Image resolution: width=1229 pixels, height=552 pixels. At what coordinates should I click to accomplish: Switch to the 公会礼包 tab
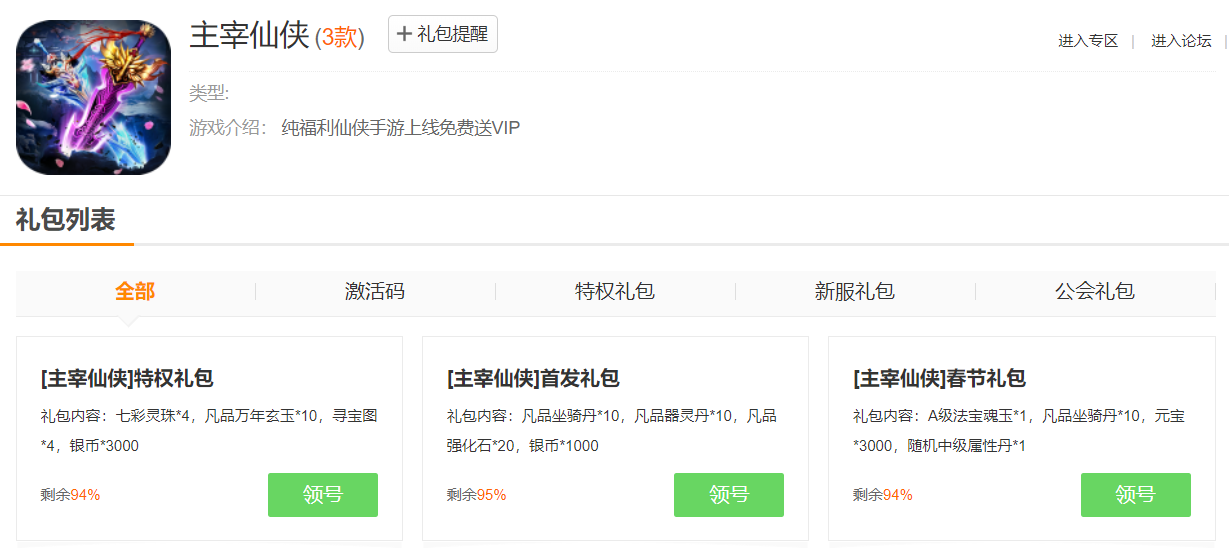pos(1095,292)
